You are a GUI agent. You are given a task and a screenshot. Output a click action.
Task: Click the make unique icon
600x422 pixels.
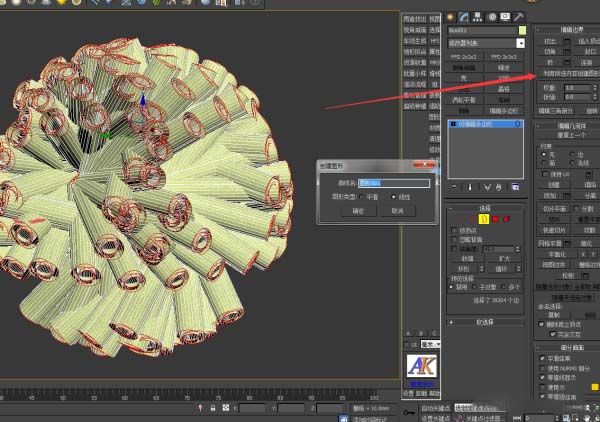tap(487, 187)
